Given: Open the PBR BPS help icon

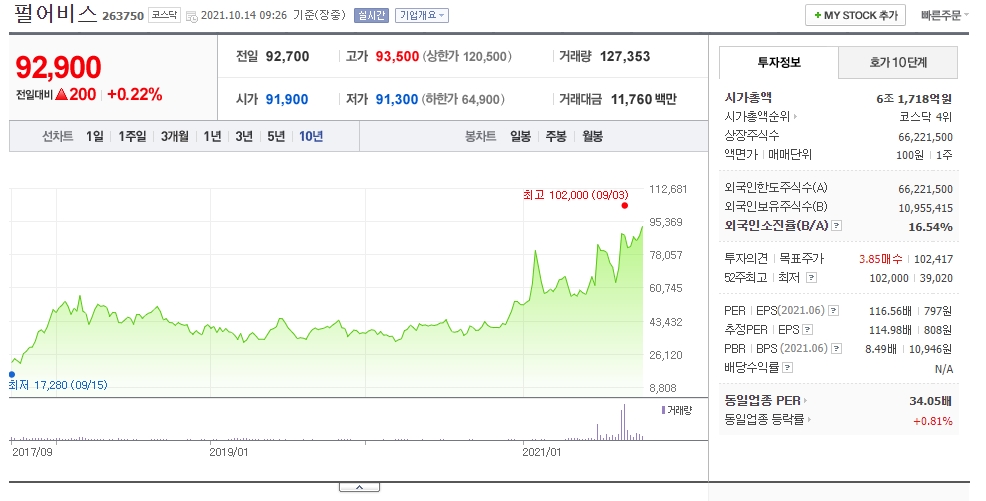Looking at the screenshot, I should [836, 348].
